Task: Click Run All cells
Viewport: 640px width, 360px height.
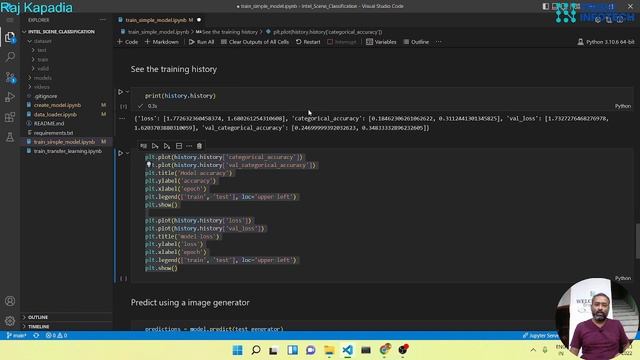Action: (201, 42)
